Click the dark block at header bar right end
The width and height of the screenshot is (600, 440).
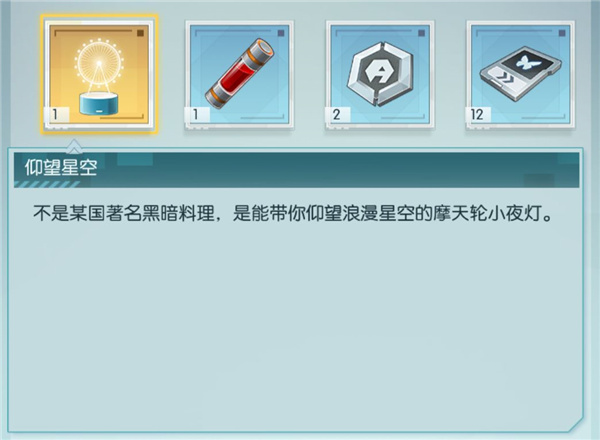point(538,180)
